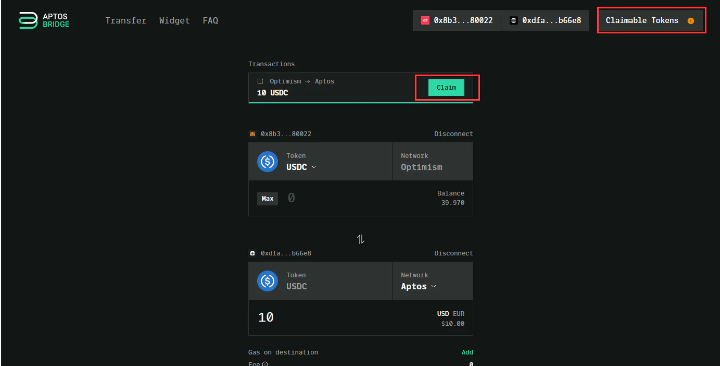Click the USDC coin icon in Aptos destination panel
The width and height of the screenshot is (720, 366).
(x=267, y=281)
